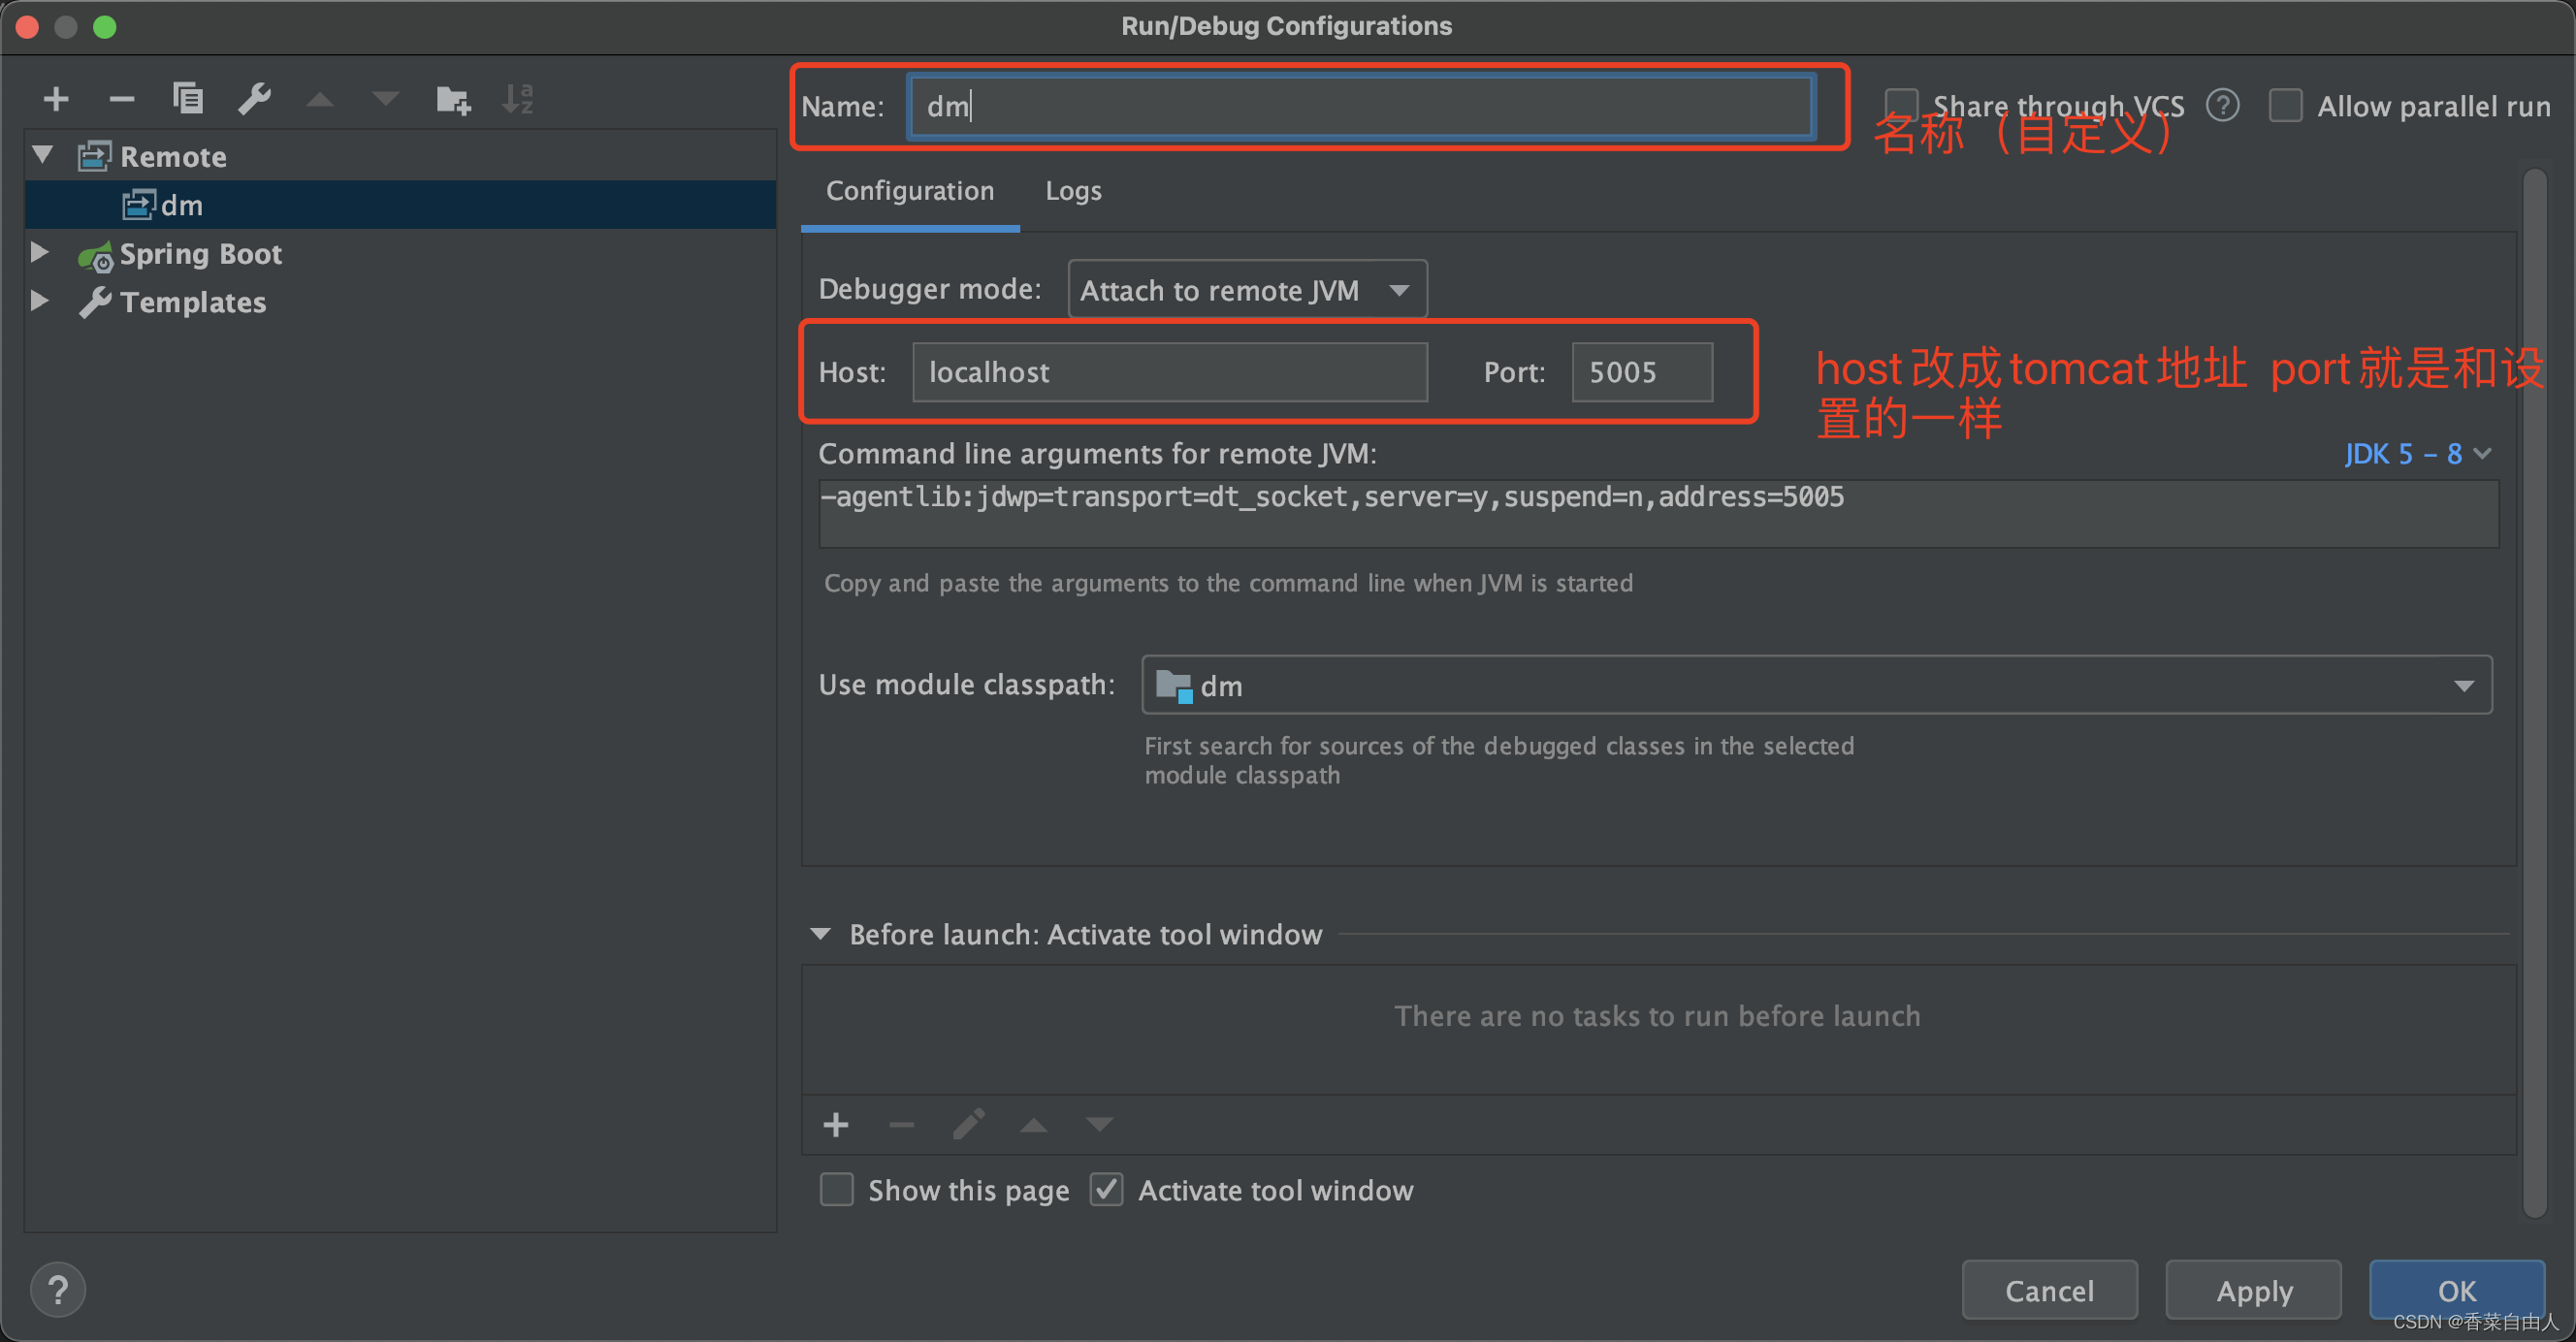2576x1342 pixels.
Task: Check the Show this page checkbox
Action: click(x=837, y=1190)
